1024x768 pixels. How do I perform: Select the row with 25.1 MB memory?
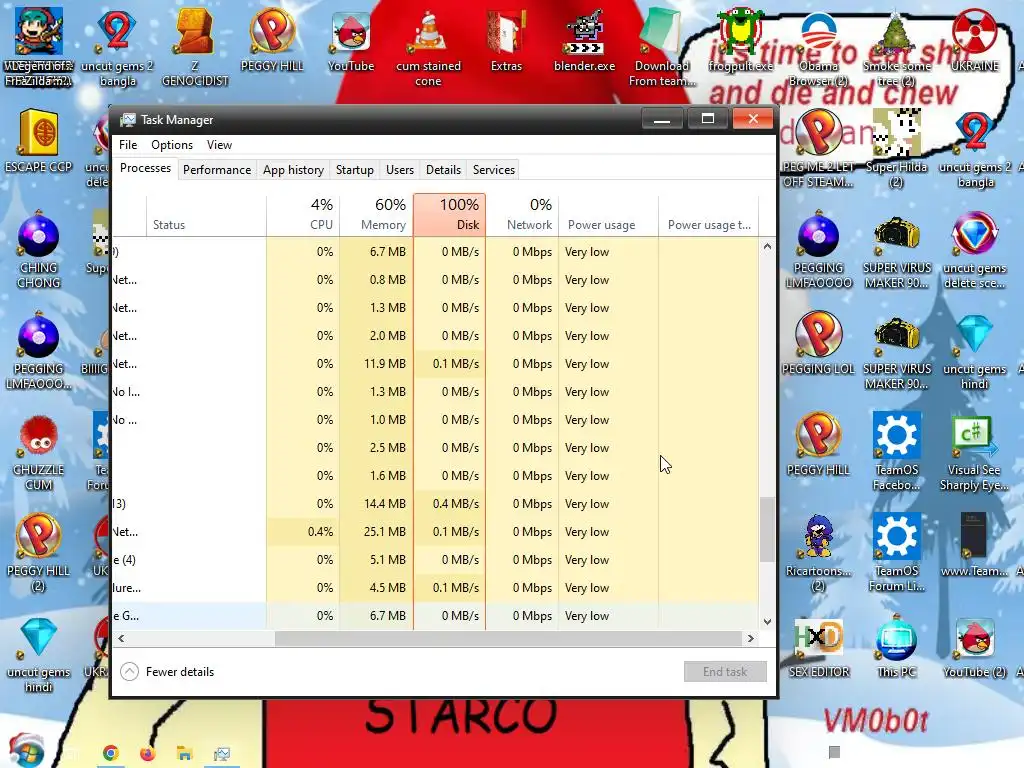point(436,532)
